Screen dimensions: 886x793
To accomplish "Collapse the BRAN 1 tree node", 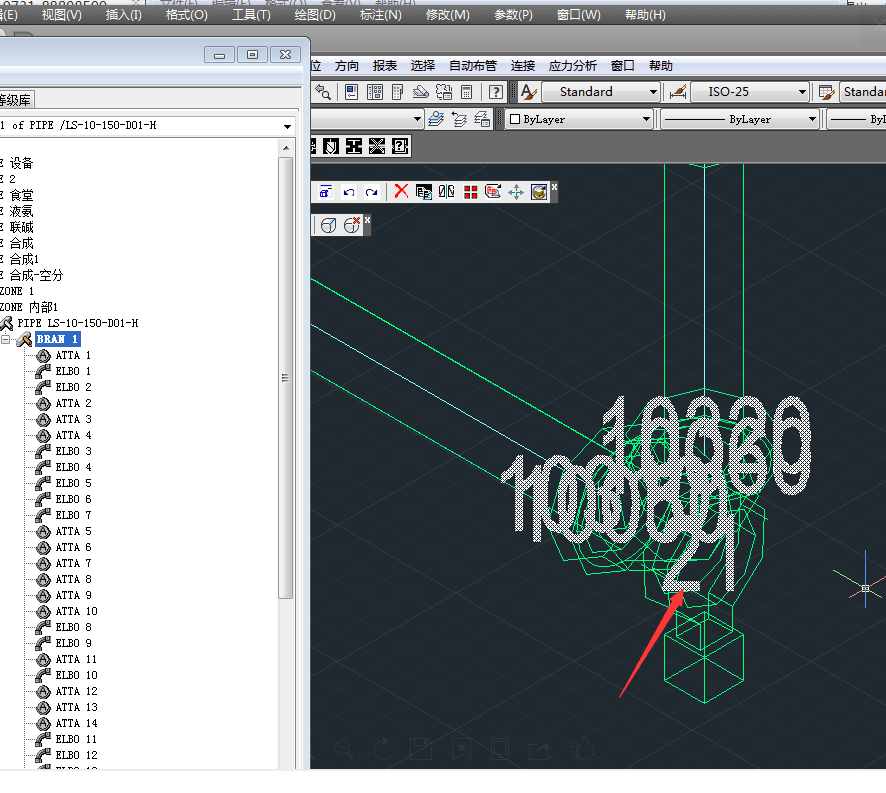I will click(x=6, y=339).
